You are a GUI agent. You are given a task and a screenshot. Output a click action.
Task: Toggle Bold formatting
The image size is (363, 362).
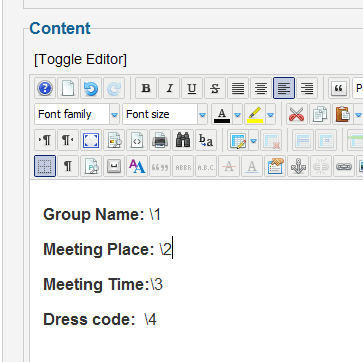coord(146,88)
